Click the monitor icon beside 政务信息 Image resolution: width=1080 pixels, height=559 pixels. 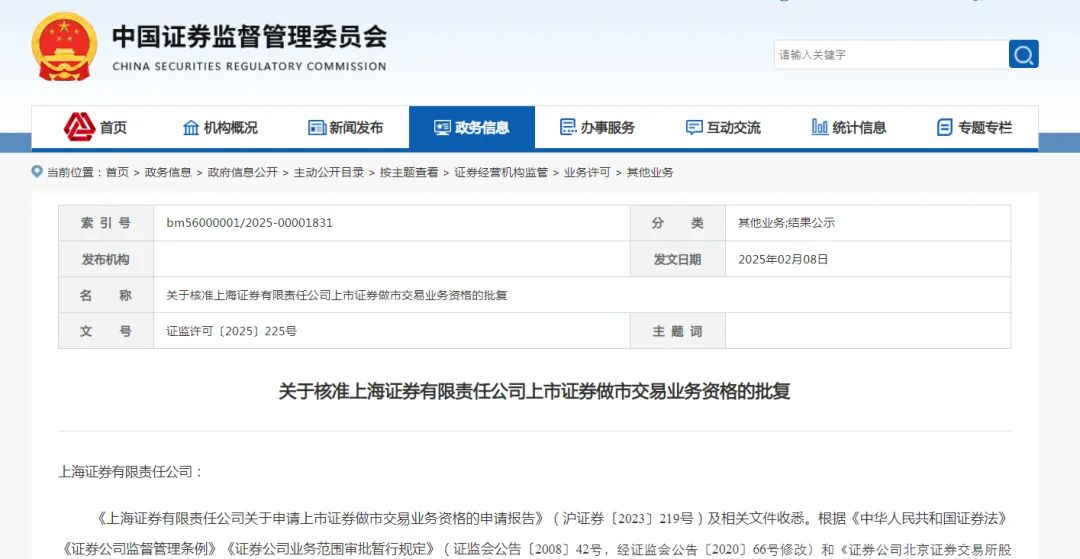[x=442, y=127]
